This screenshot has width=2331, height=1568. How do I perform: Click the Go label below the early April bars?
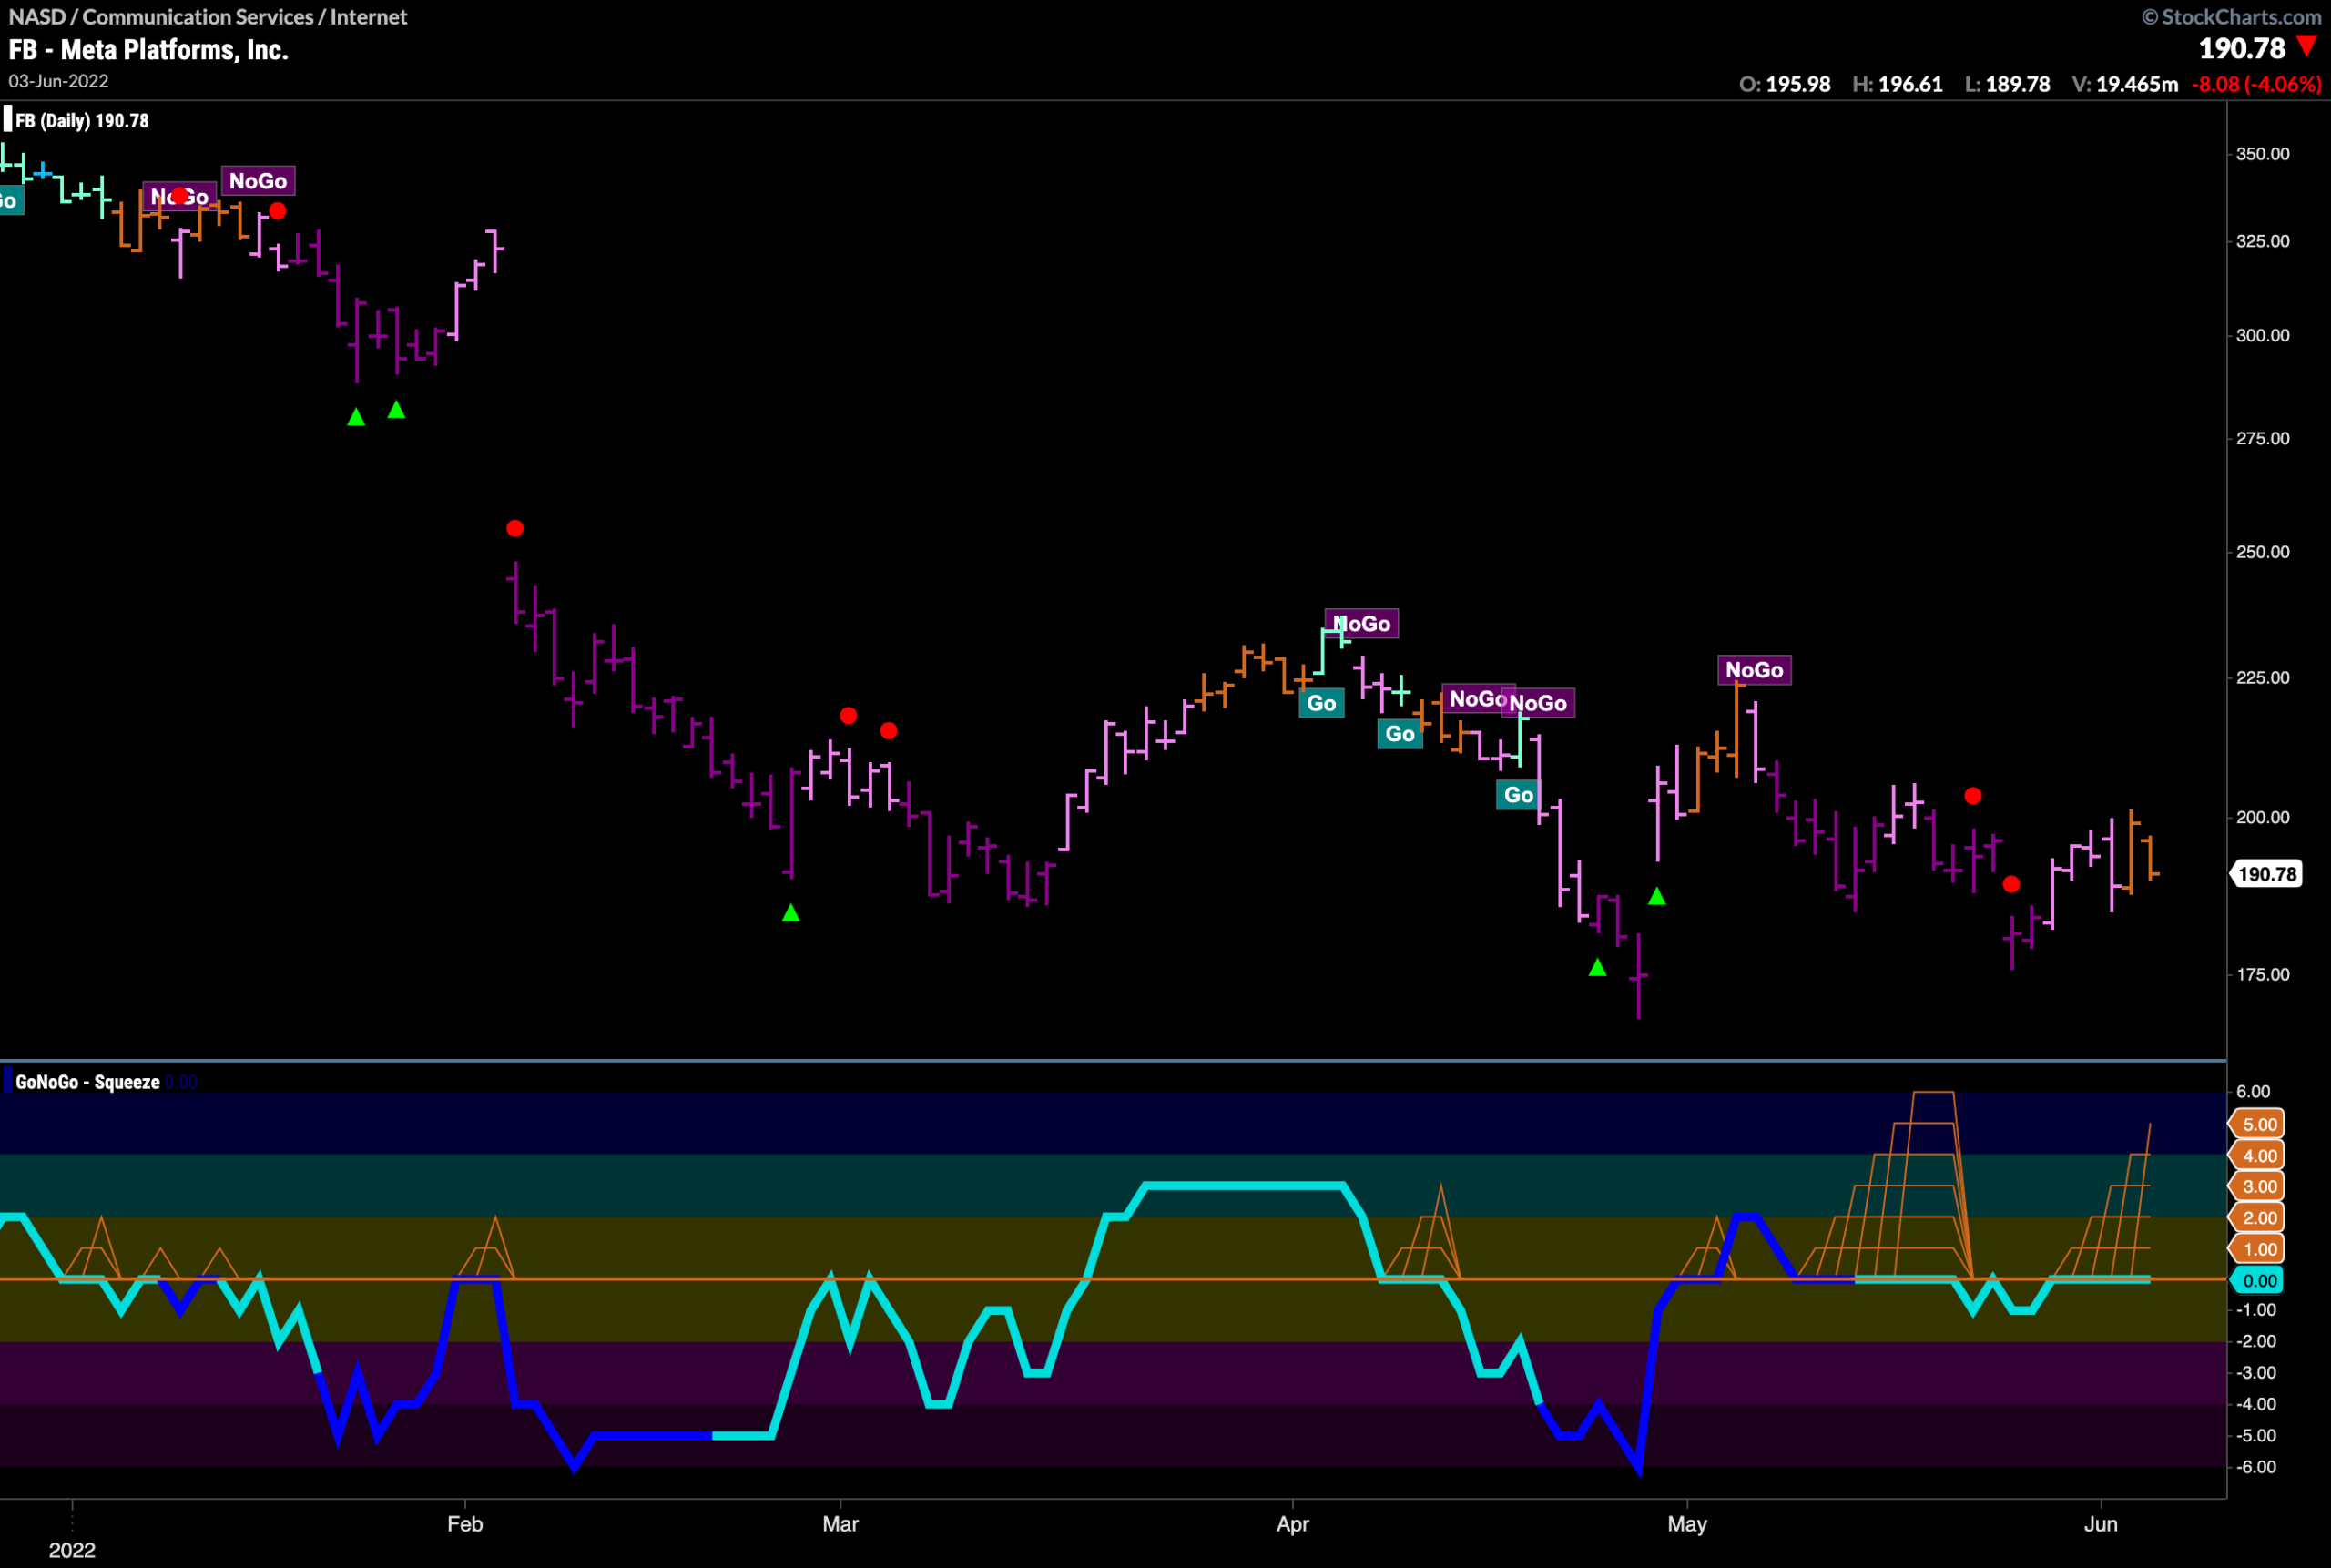tap(1321, 703)
